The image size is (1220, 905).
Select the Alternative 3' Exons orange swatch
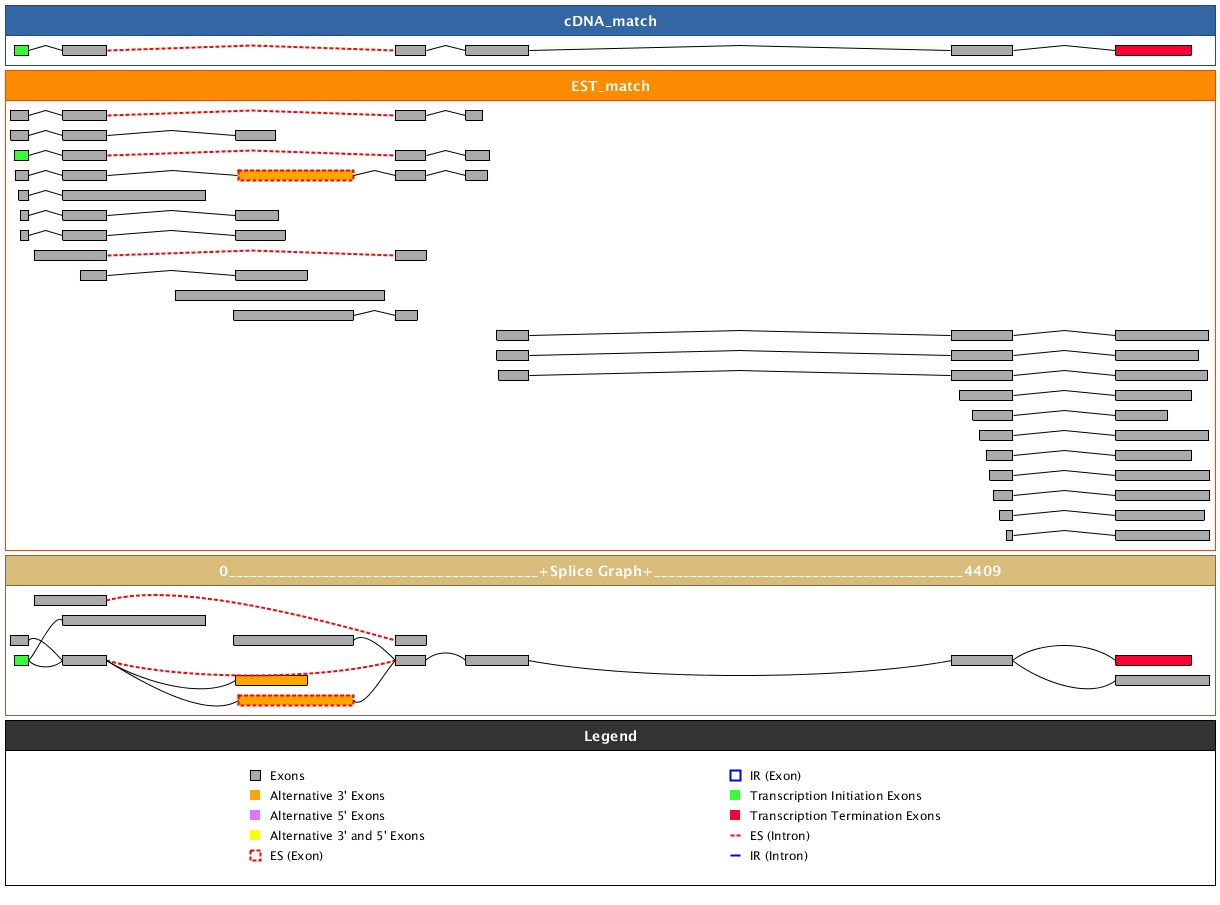click(255, 796)
